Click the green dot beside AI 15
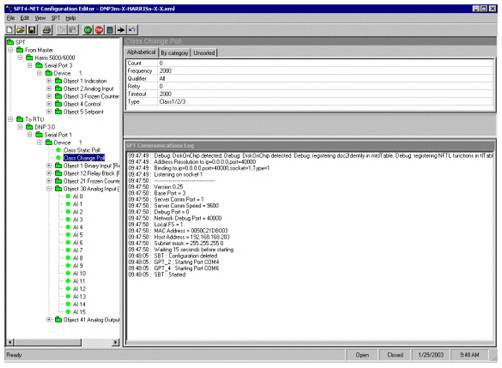This screenshot has height=368, width=502. [x=68, y=312]
